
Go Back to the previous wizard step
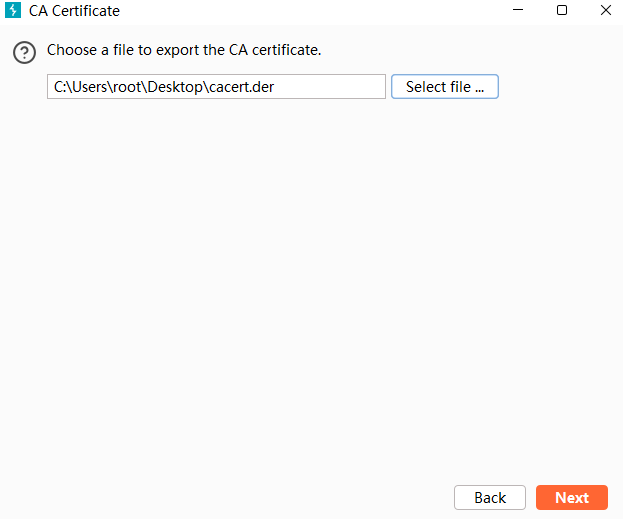pyautogui.click(x=490, y=498)
